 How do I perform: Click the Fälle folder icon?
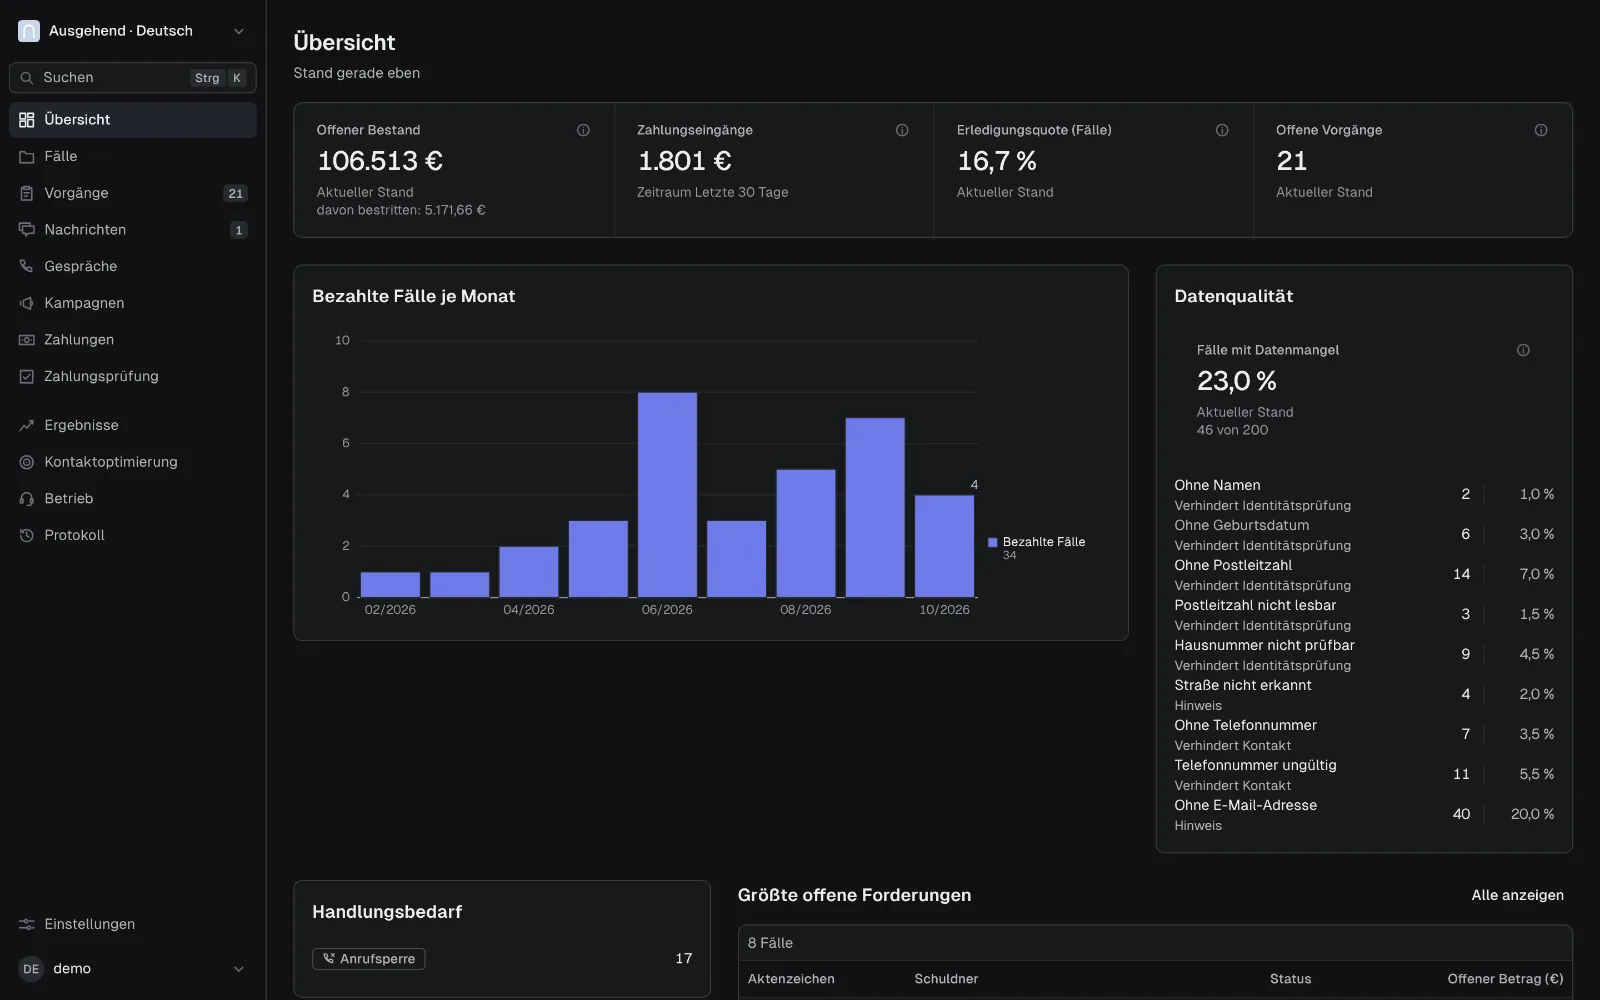click(x=27, y=157)
